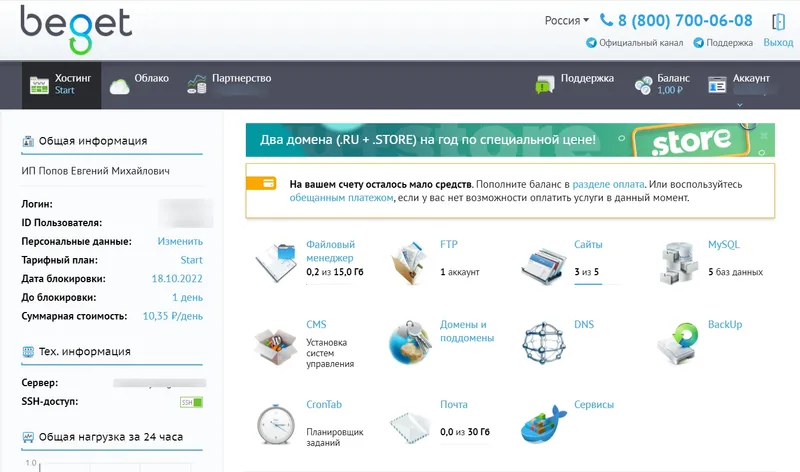Click the BackUp label
800x472 pixels.
click(x=725, y=324)
